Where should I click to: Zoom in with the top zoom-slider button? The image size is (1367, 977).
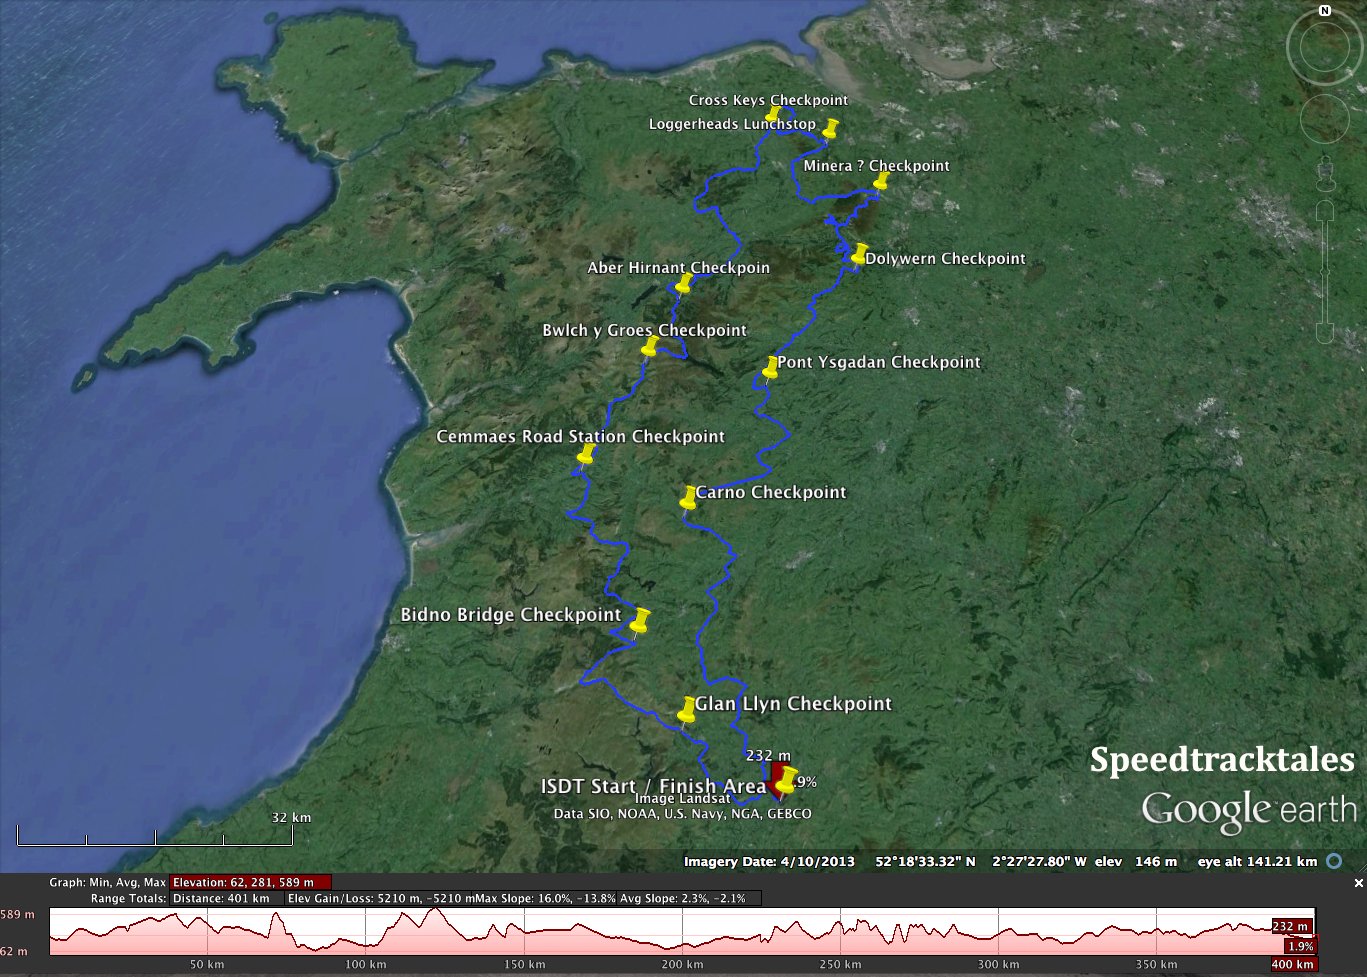tap(1326, 211)
